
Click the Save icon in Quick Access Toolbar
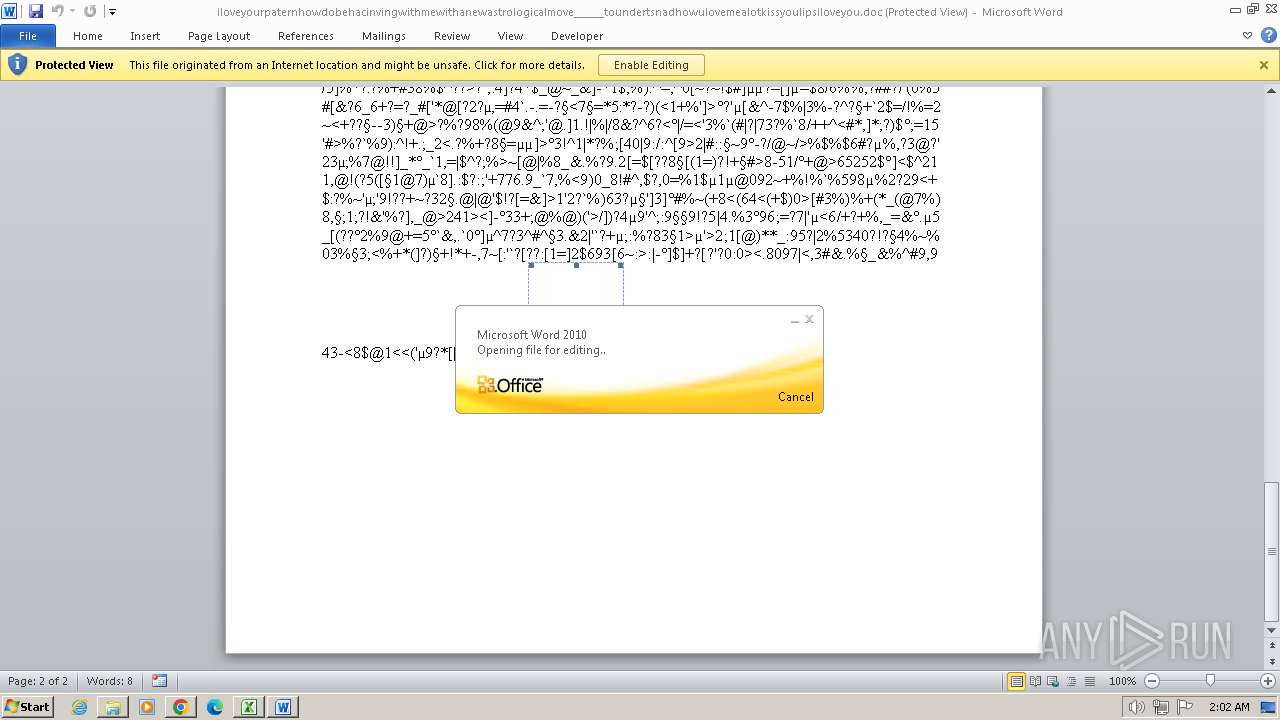tap(36, 11)
